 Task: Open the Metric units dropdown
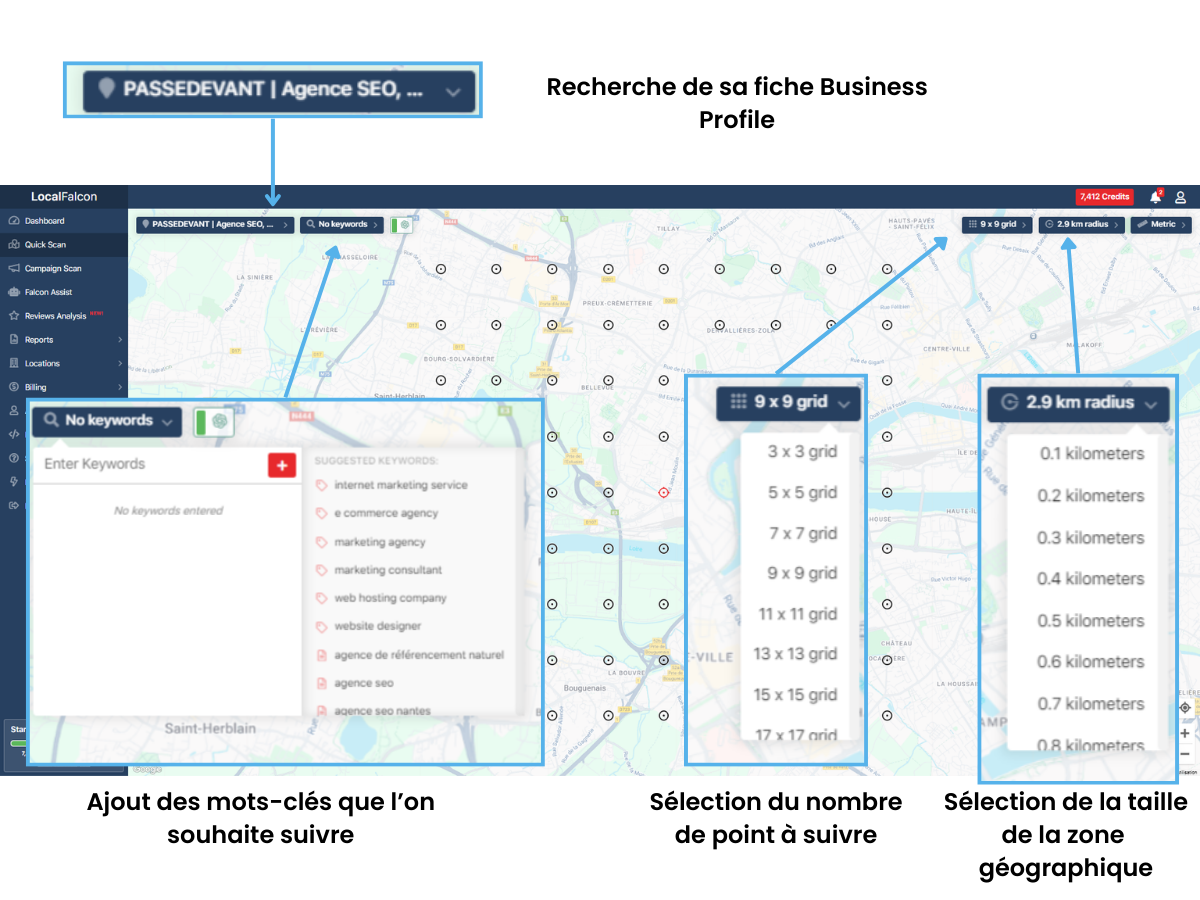click(x=1161, y=225)
